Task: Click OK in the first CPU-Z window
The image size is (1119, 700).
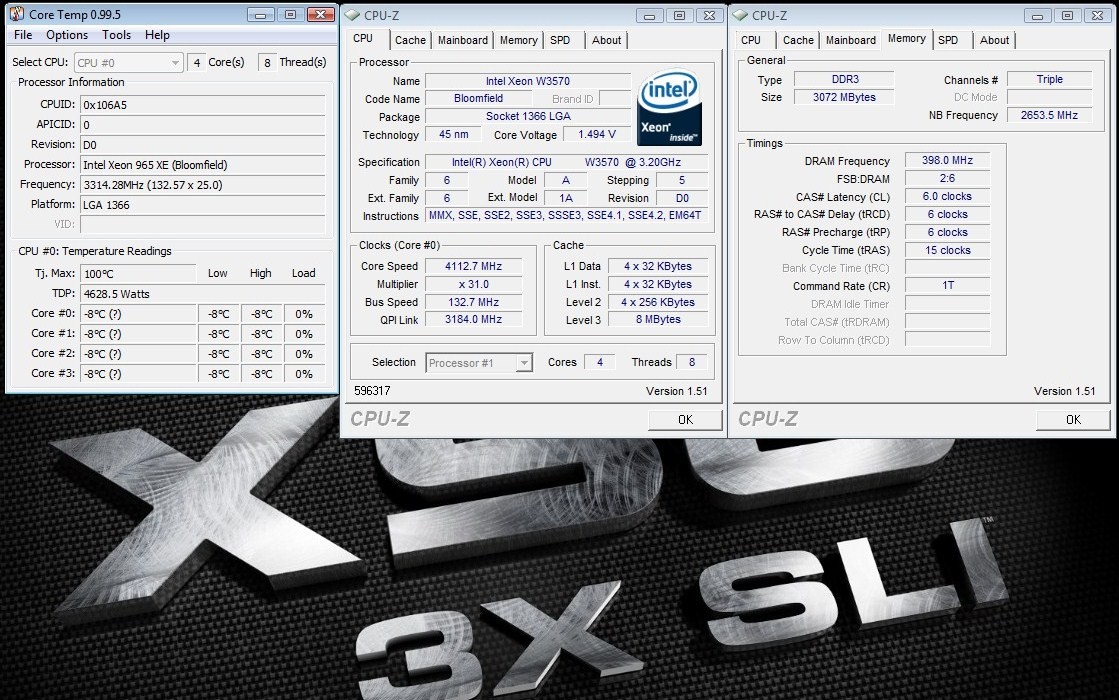Action: [685, 420]
